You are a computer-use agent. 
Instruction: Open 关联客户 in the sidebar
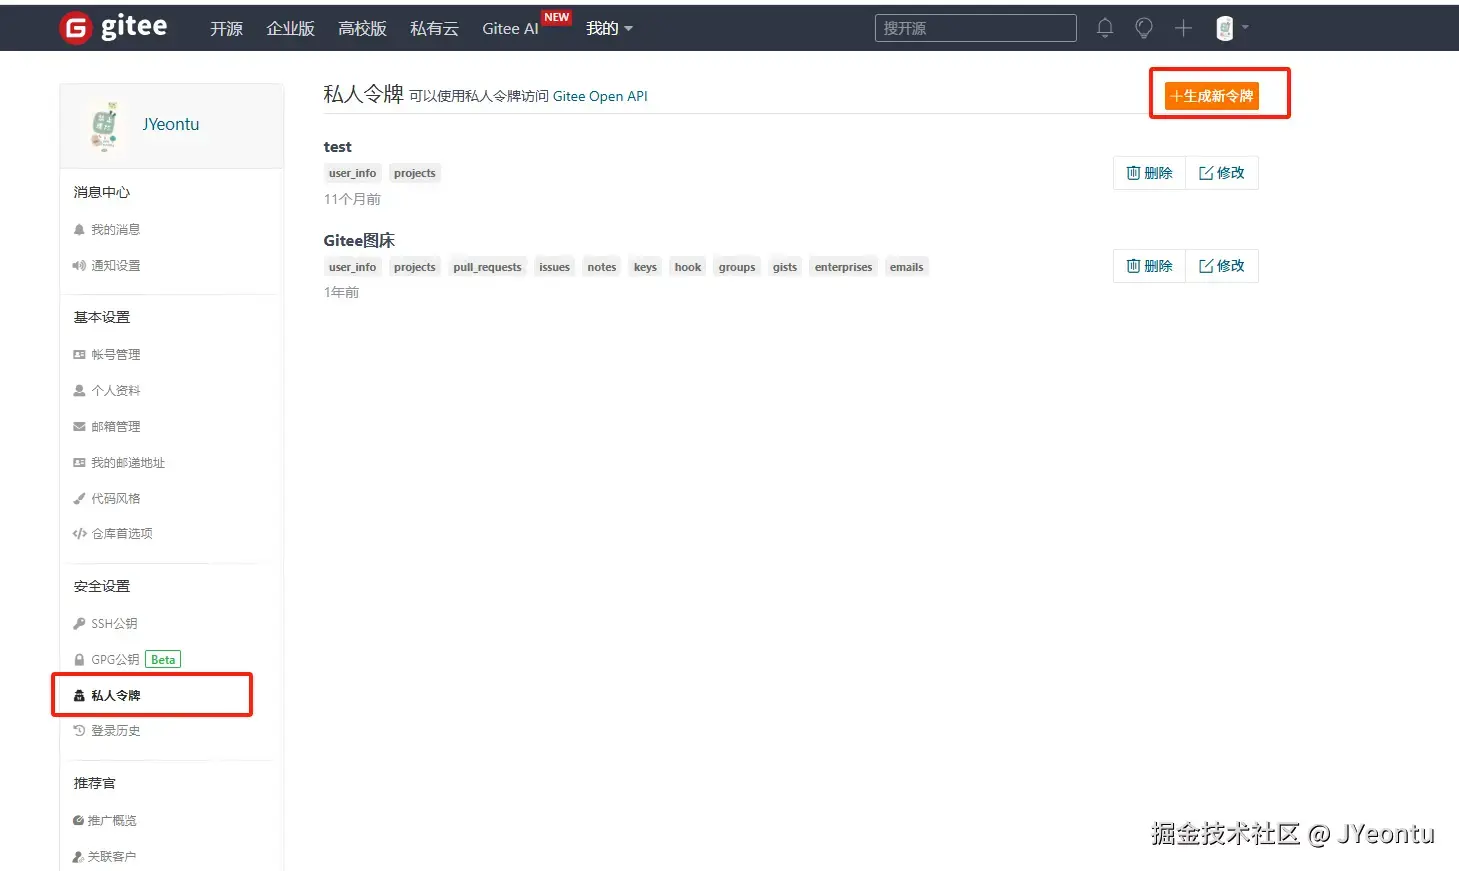(105, 856)
